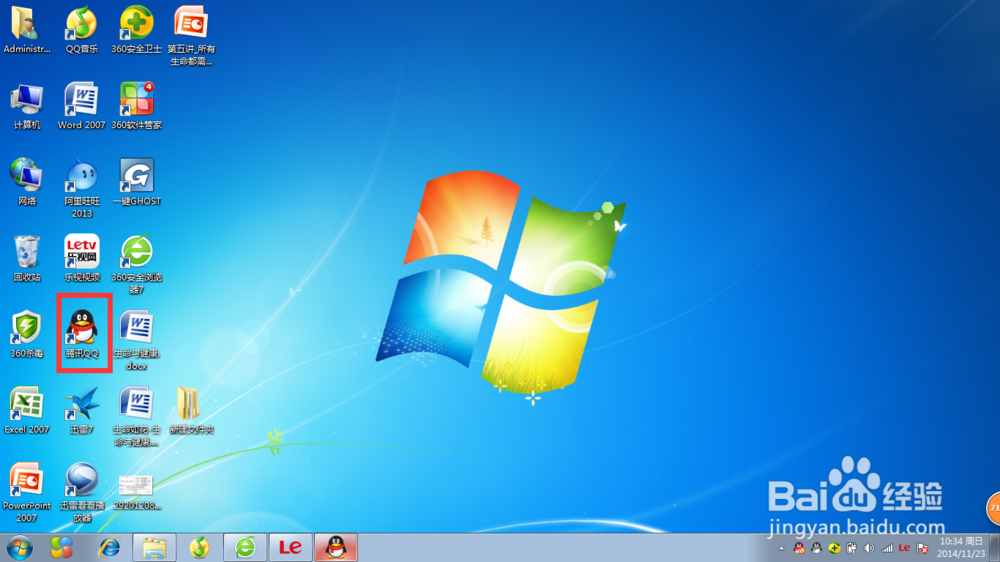The height and width of the screenshot is (562, 1000).
Task: Open 生命与健康.docx document on desktop
Action: (136, 340)
